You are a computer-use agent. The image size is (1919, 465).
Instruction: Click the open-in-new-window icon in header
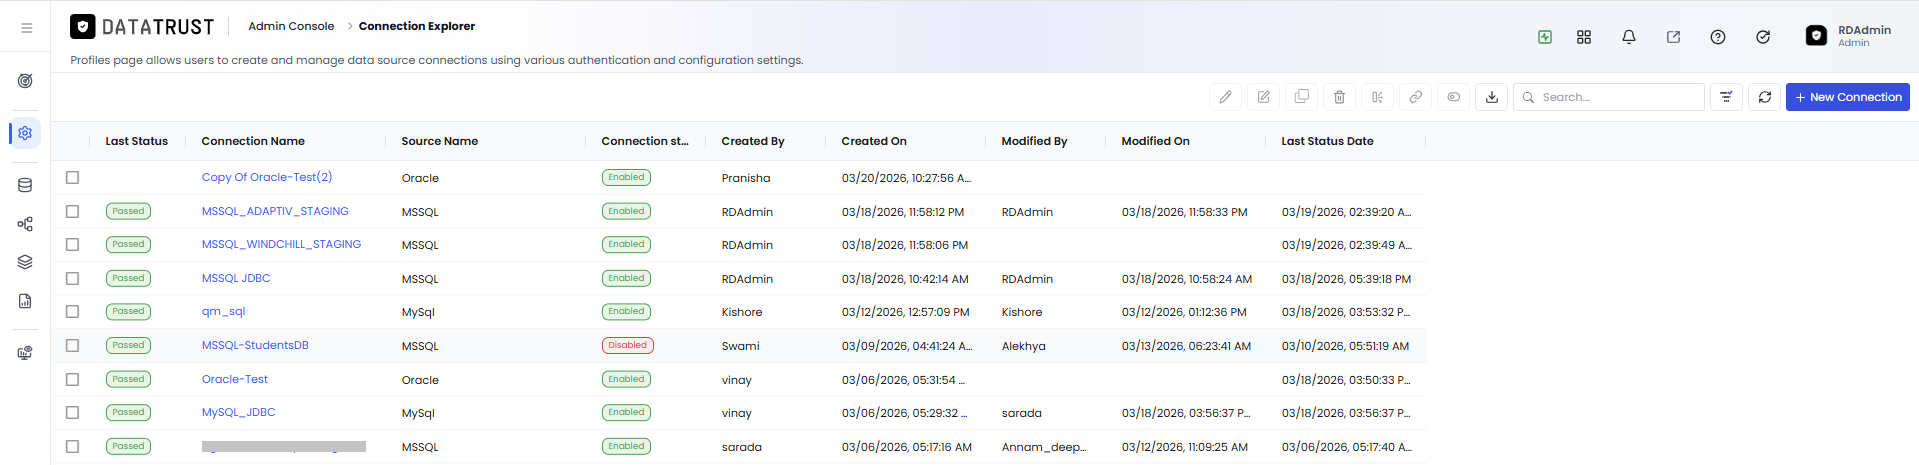click(1673, 37)
